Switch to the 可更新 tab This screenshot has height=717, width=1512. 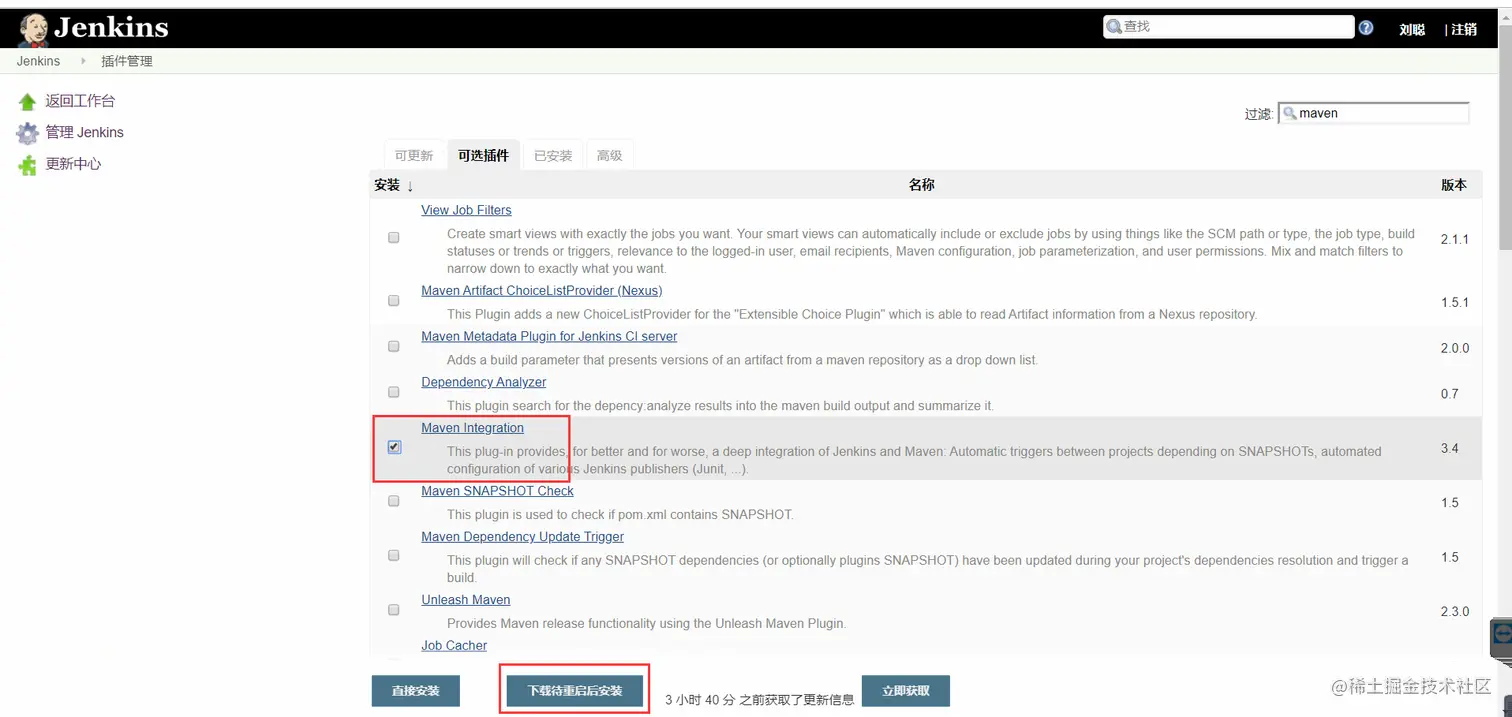[x=414, y=155]
